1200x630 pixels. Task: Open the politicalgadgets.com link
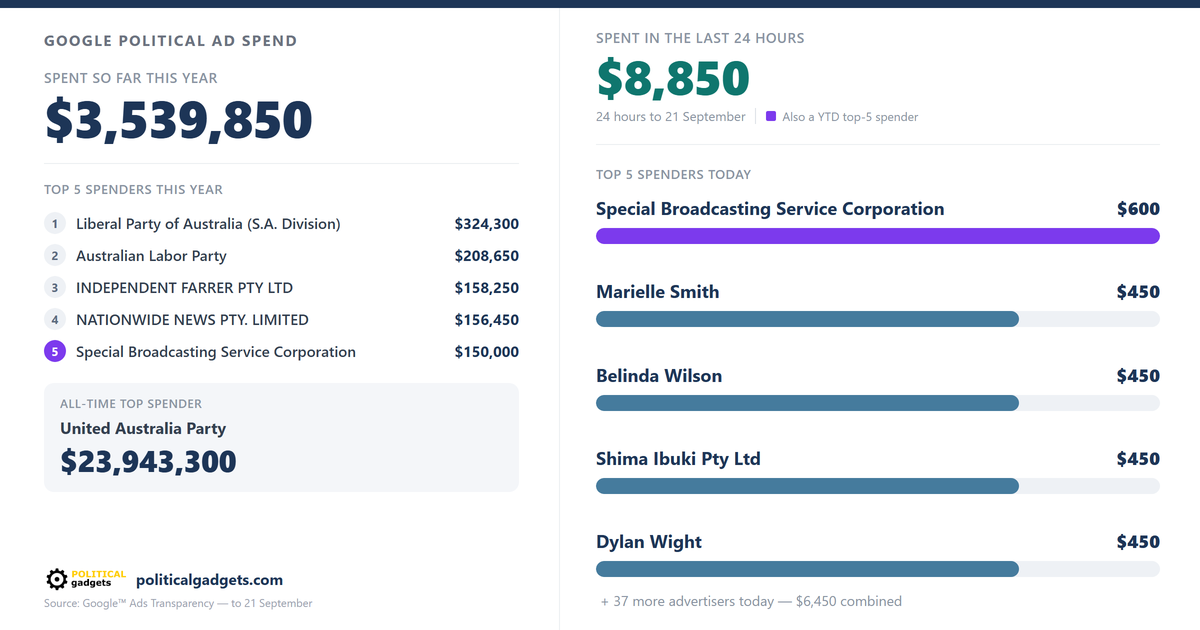coord(209,580)
